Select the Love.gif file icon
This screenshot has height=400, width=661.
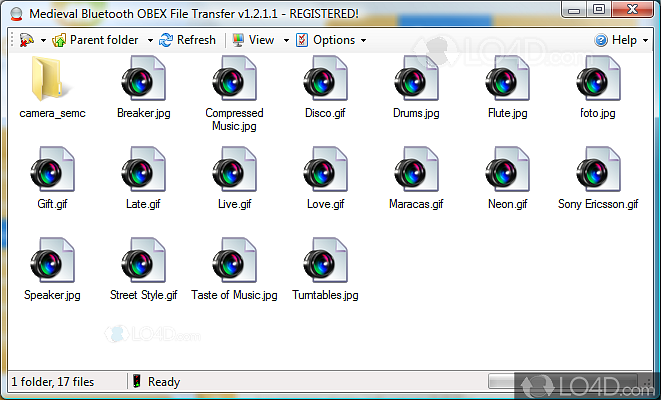[x=325, y=169]
